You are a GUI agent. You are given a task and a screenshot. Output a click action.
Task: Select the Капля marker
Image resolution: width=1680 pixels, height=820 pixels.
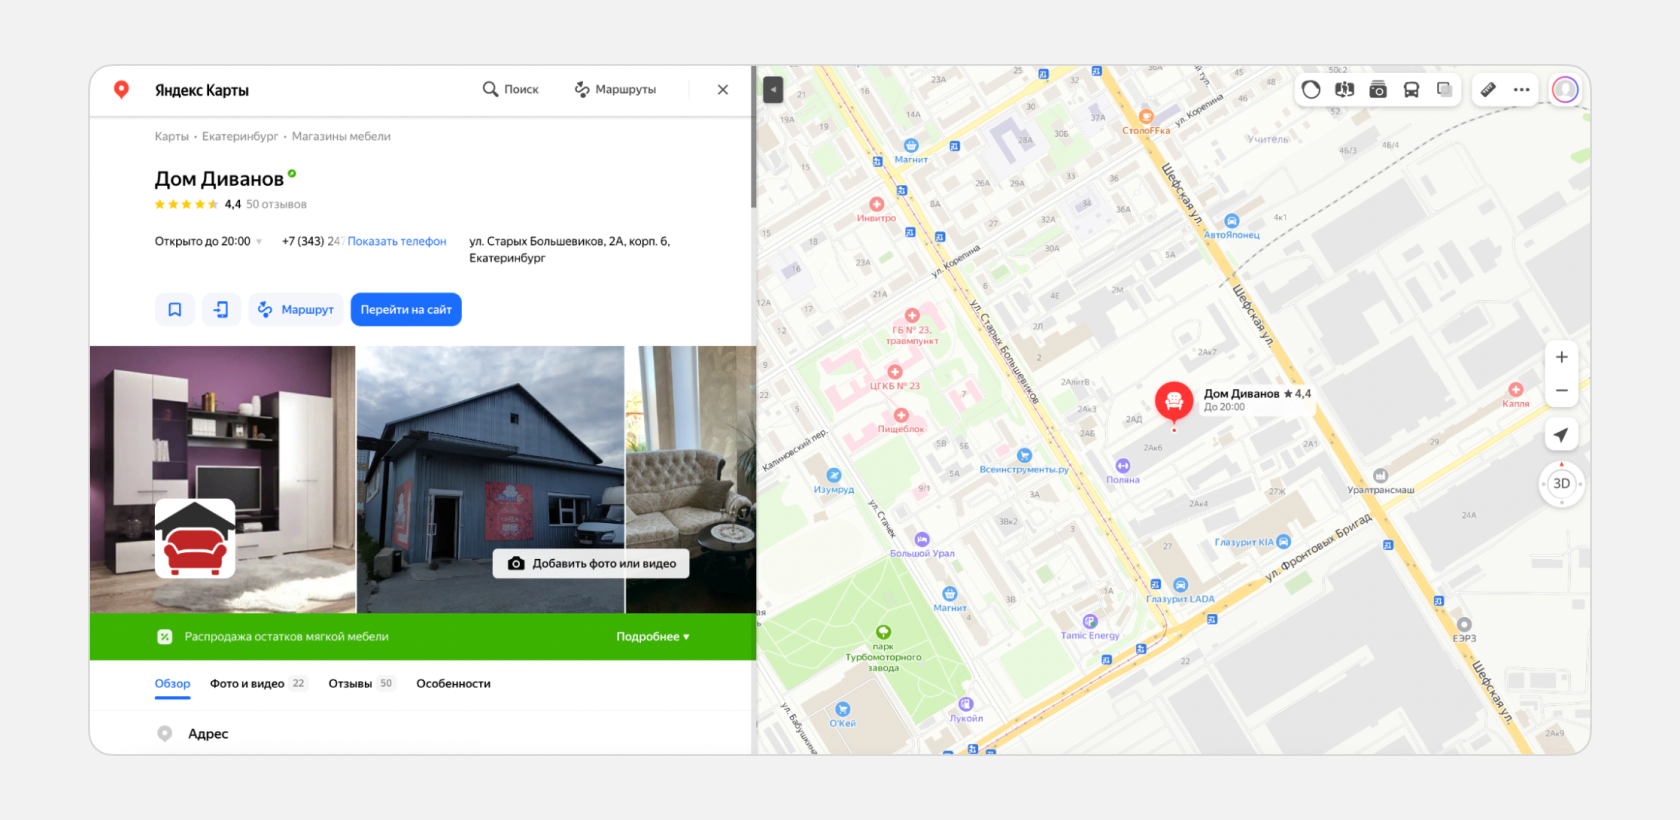(x=1516, y=390)
